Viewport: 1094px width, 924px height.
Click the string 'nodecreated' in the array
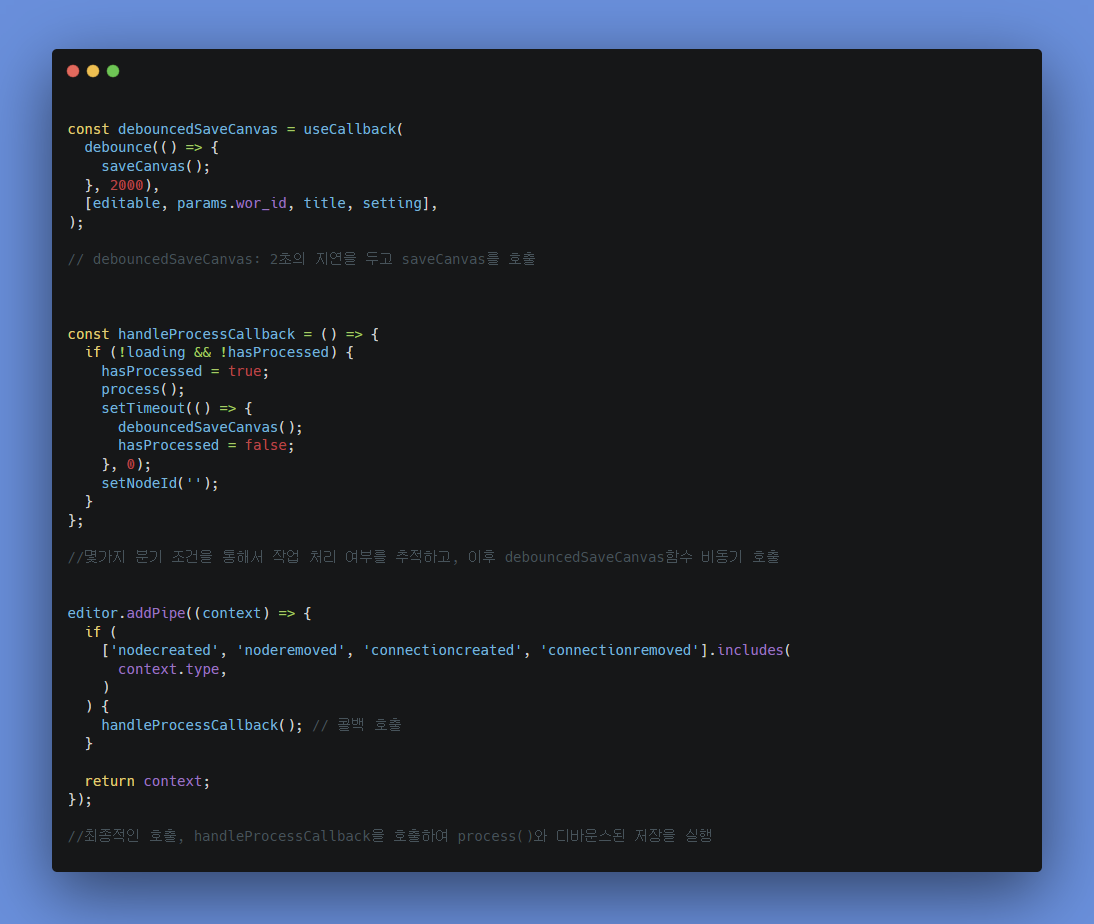pyautogui.click(x=164, y=650)
